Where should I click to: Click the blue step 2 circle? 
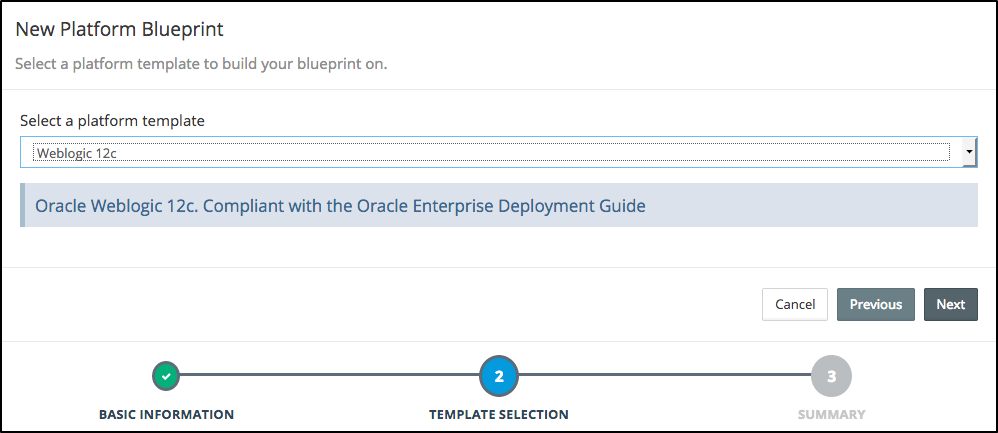click(x=499, y=376)
